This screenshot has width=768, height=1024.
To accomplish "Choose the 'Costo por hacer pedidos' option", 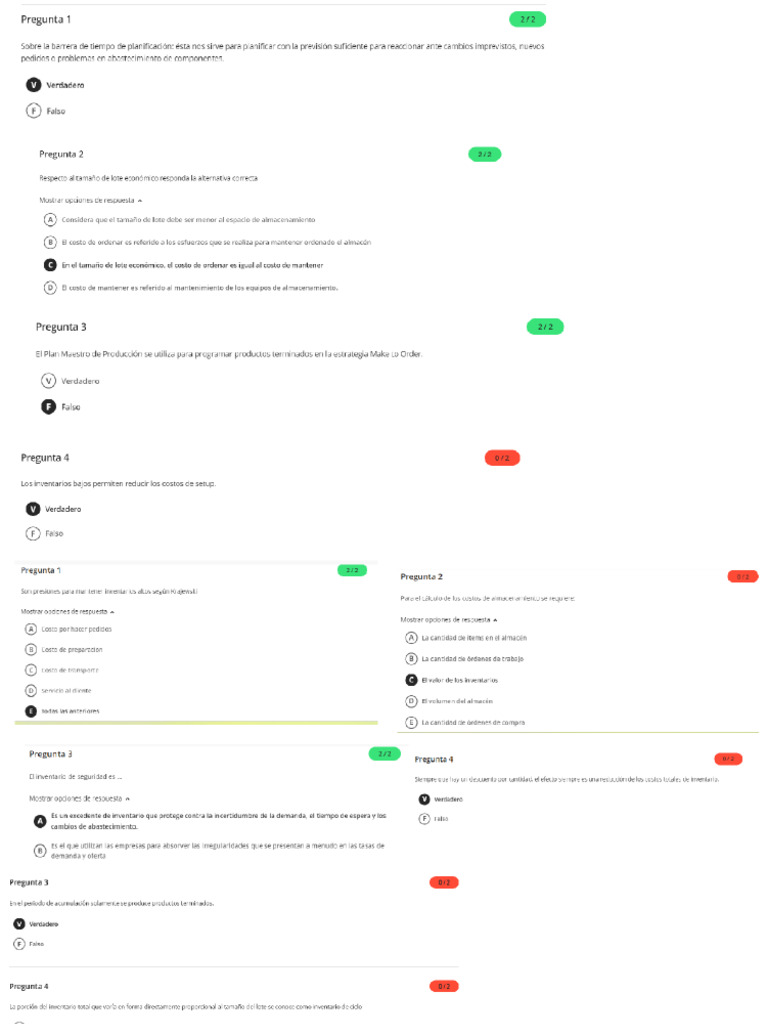I will pos(31,629).
